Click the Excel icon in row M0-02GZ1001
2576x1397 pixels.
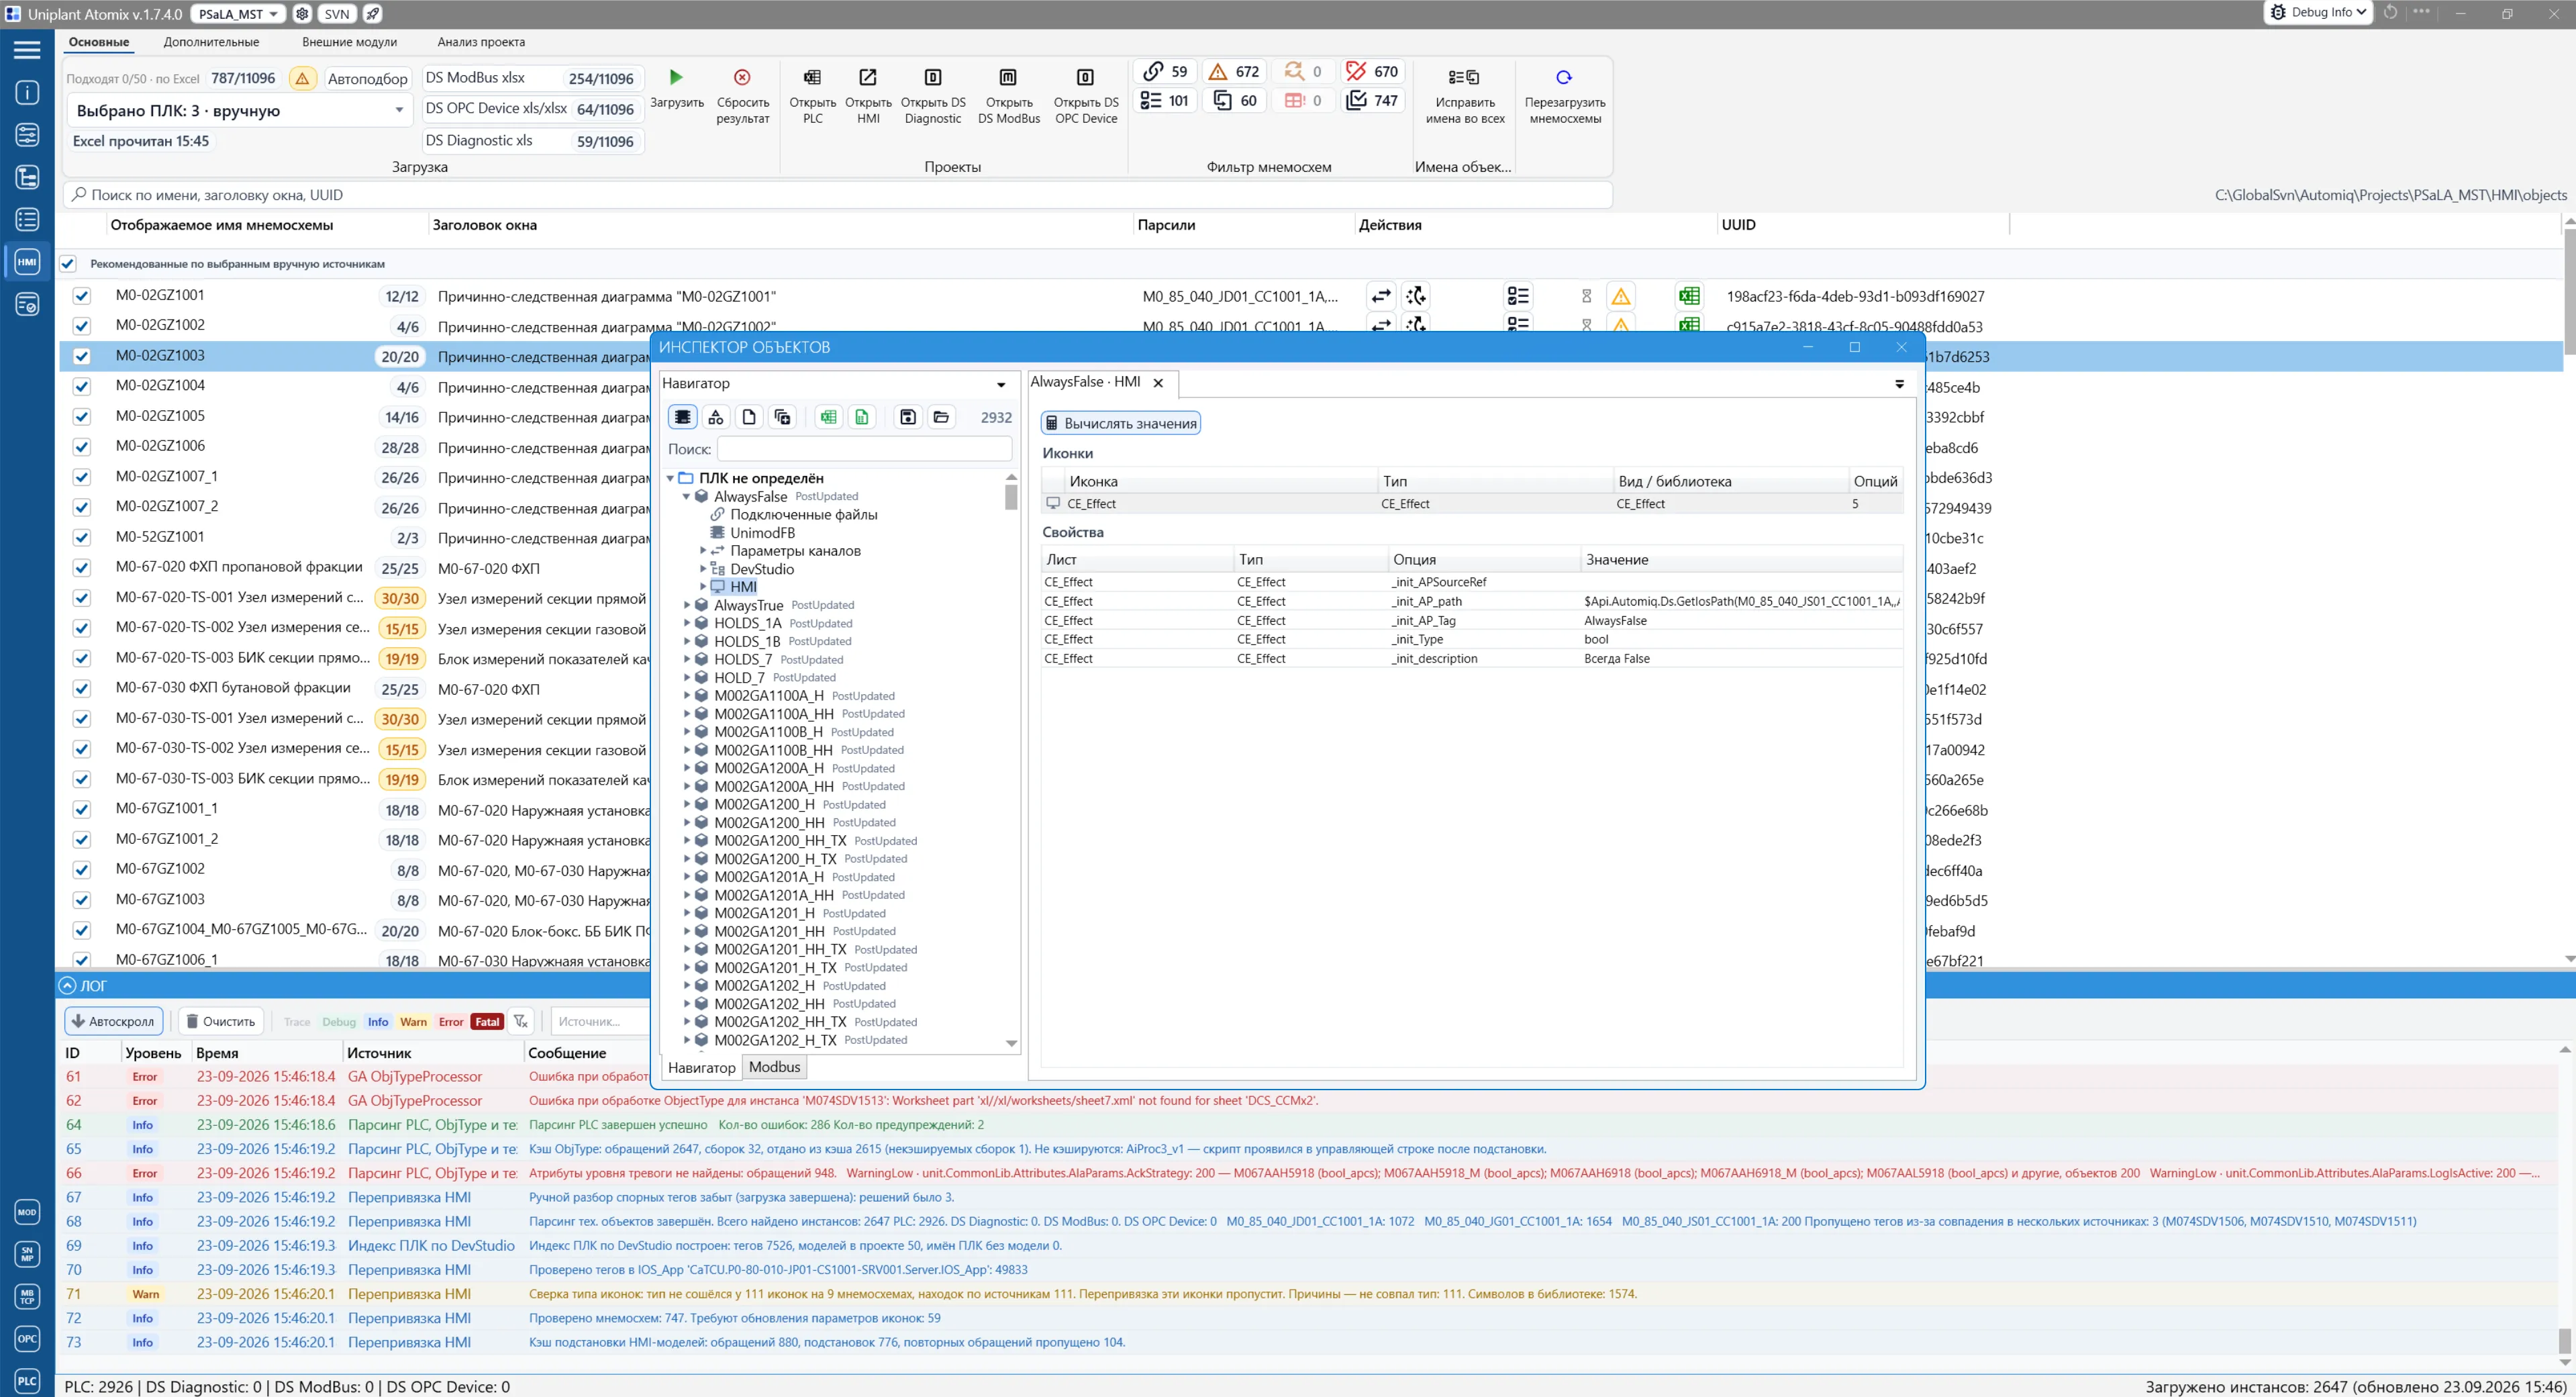[1689, 296]
